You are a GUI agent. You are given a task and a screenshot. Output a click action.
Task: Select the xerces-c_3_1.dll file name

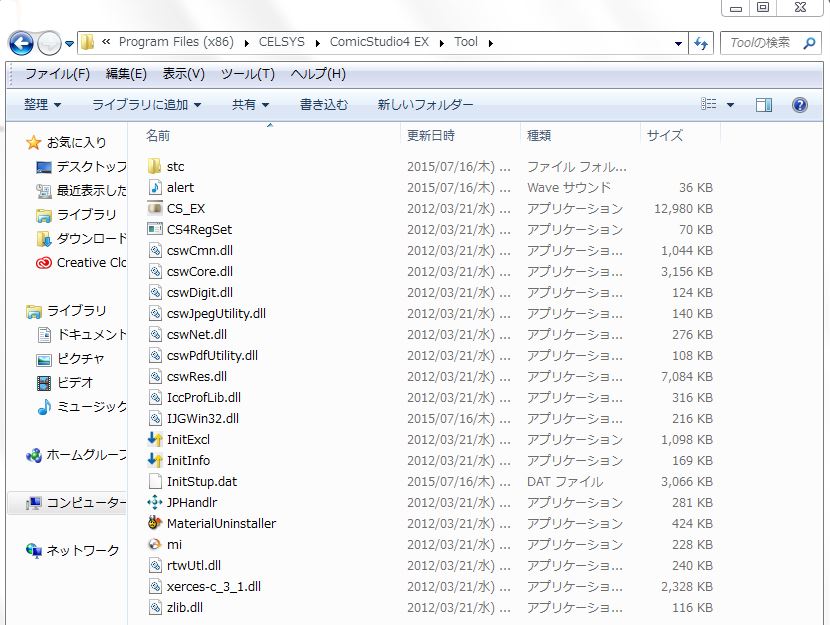[214, 586]
